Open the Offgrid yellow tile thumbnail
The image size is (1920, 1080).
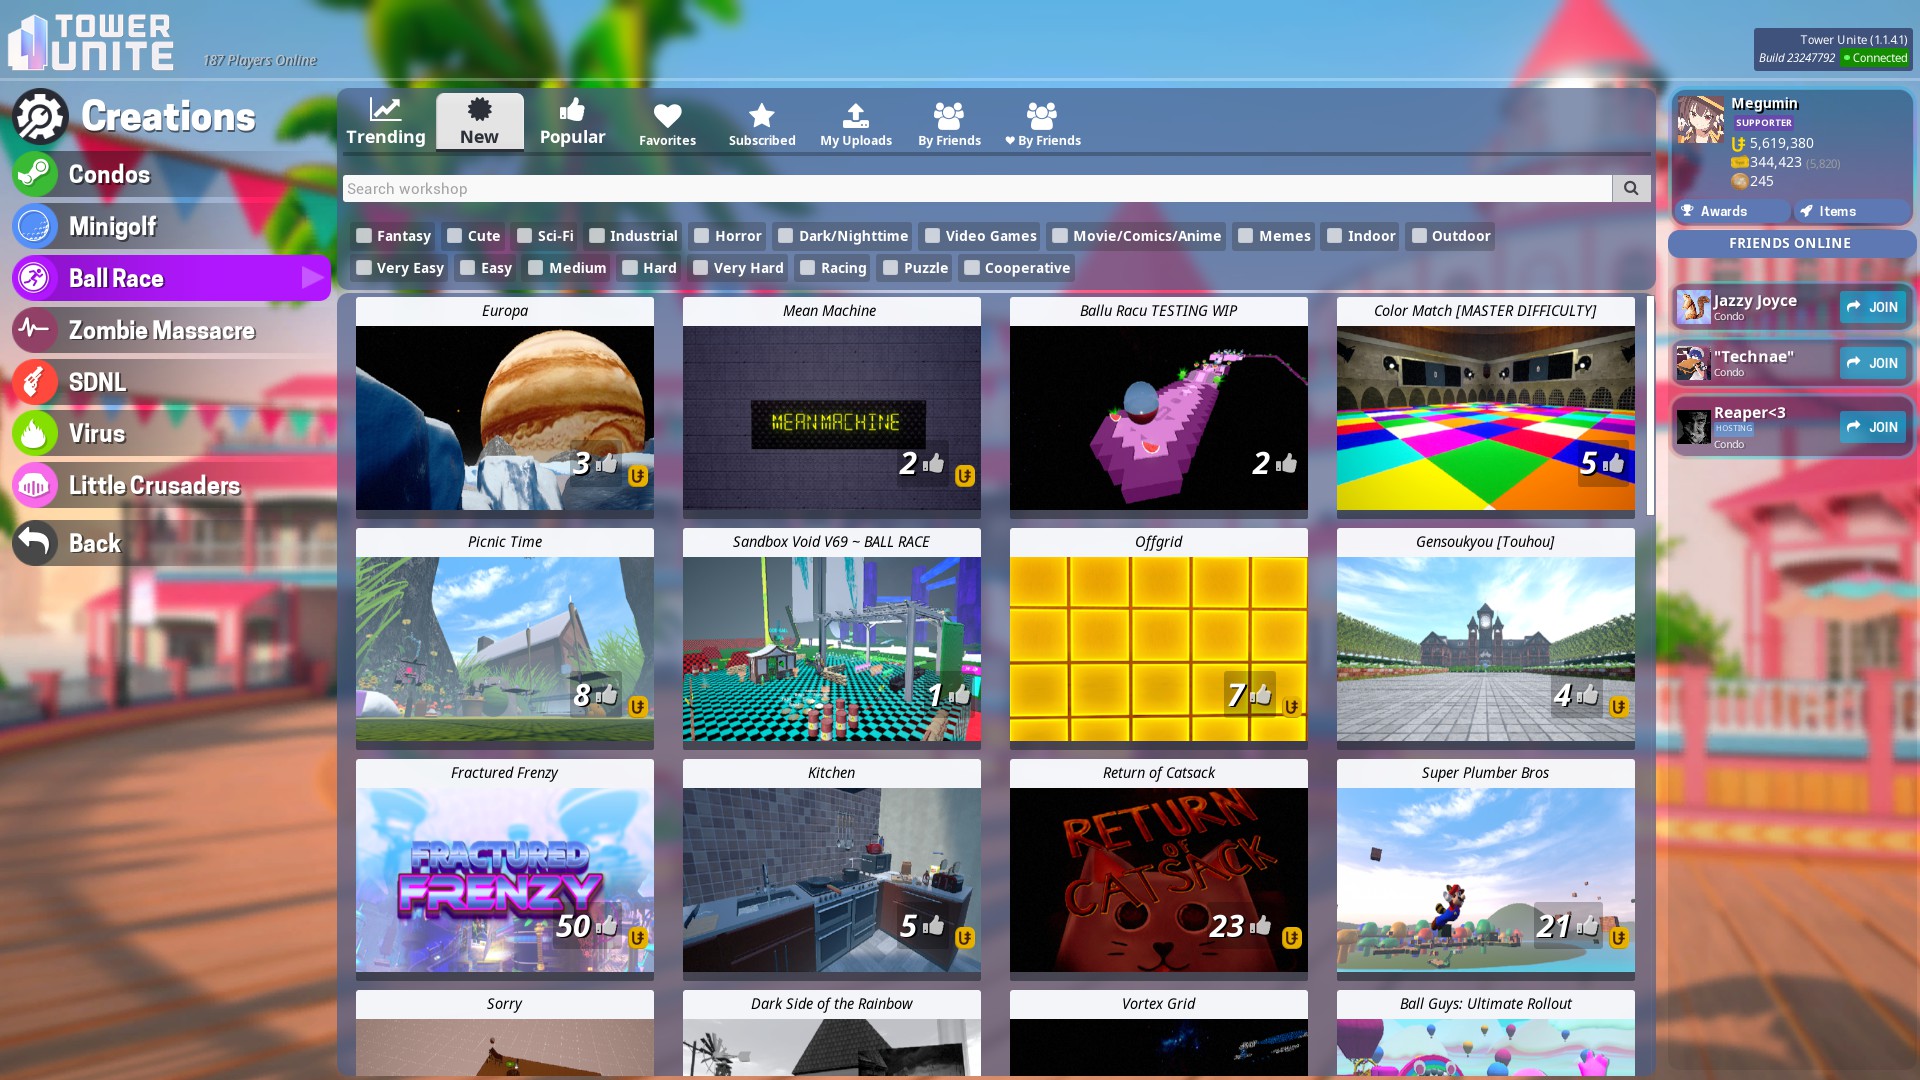(1159, 649)
